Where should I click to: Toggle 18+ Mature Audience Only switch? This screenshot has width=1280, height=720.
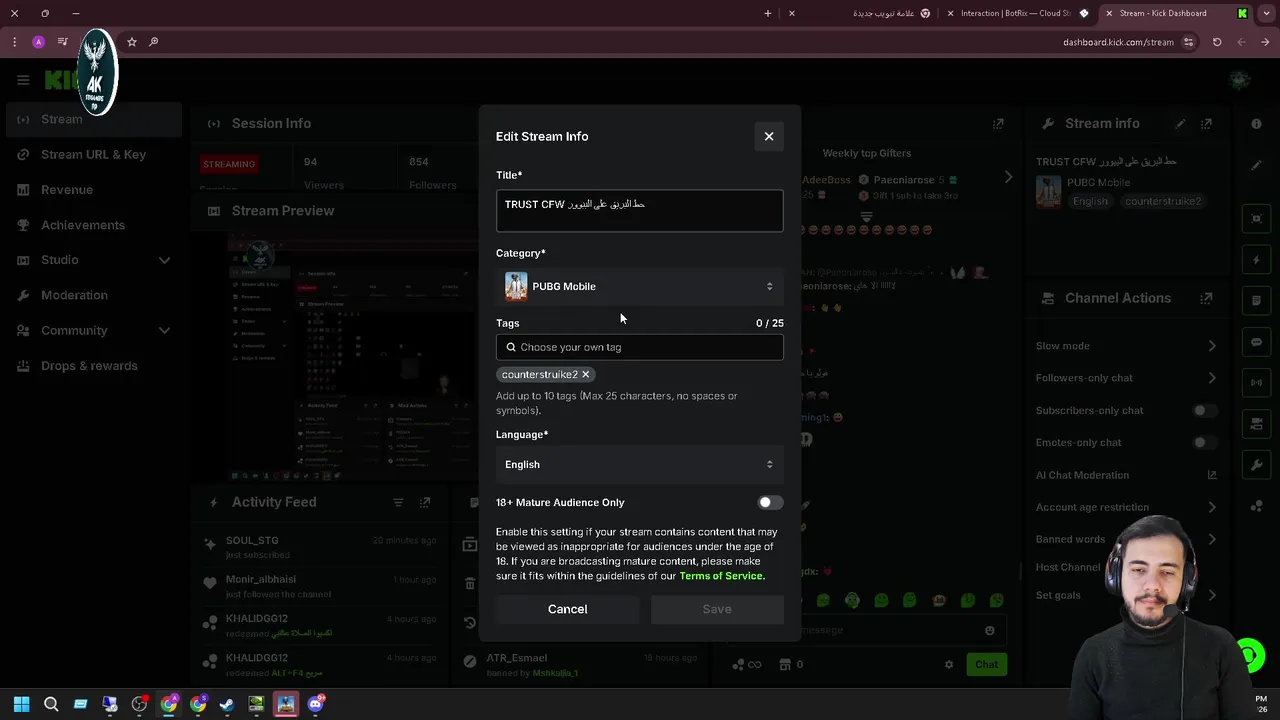[x=770, y=502]
